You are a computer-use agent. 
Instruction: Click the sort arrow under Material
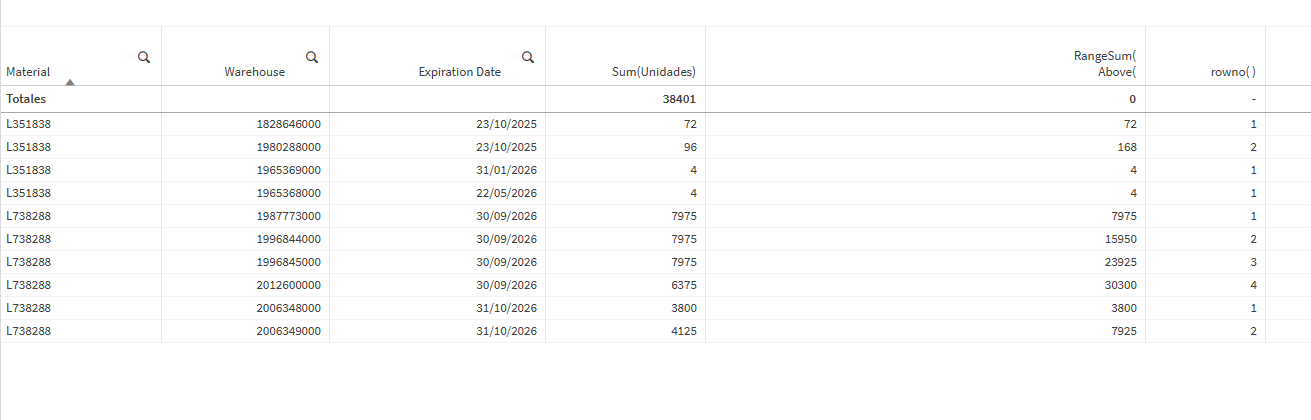(x=70, y=81)
